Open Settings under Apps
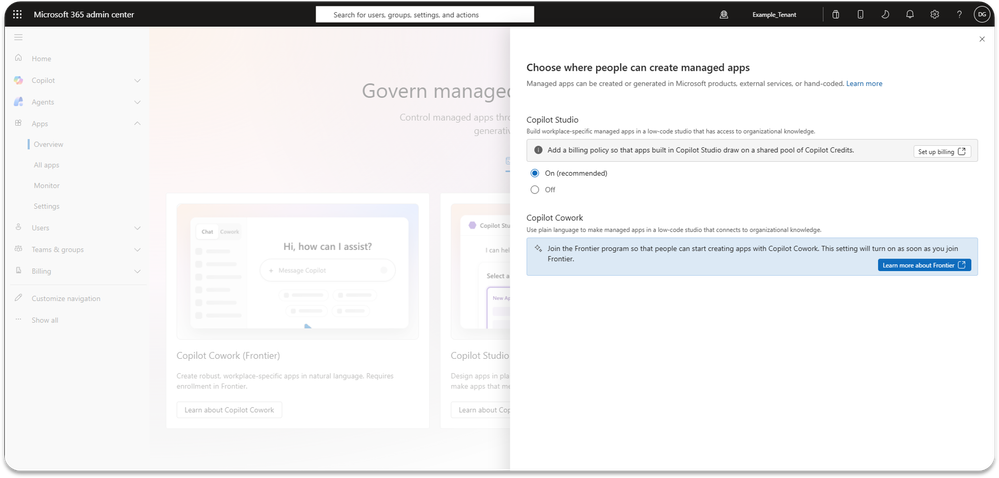 pyautogui.click(x=47, y=206)
